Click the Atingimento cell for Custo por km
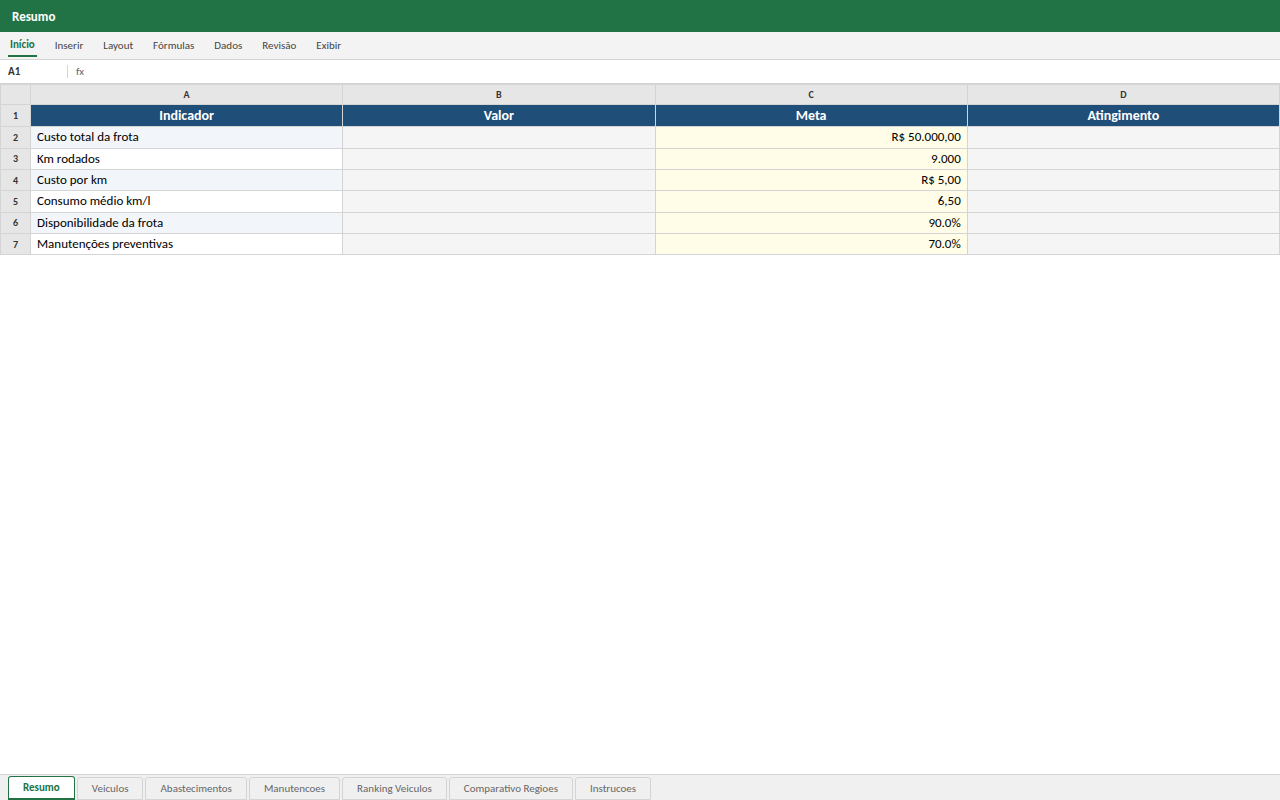Image resolution: width=1280 pixels, height=800 pixels. (1123, 180)
